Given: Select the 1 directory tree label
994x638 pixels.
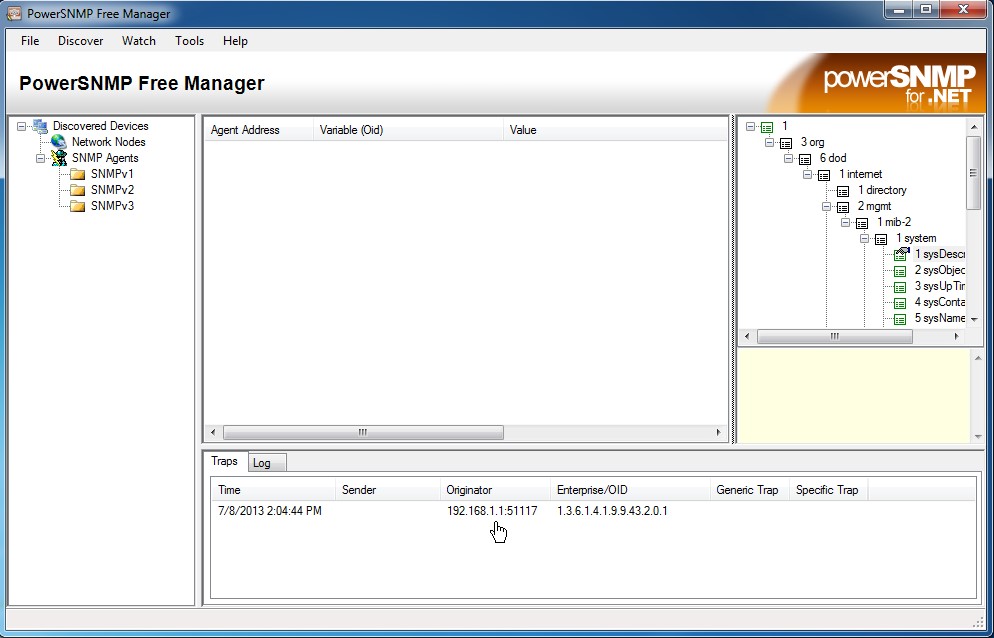Looking at the screenshot, I should [882, 190].
